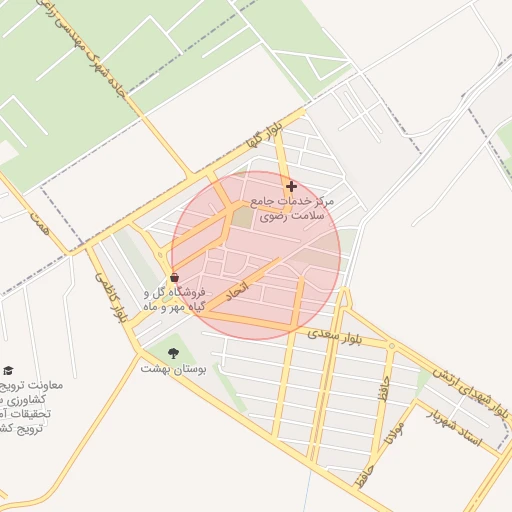
Task: Click the اتحاد street label
Action: click(237, 291)
